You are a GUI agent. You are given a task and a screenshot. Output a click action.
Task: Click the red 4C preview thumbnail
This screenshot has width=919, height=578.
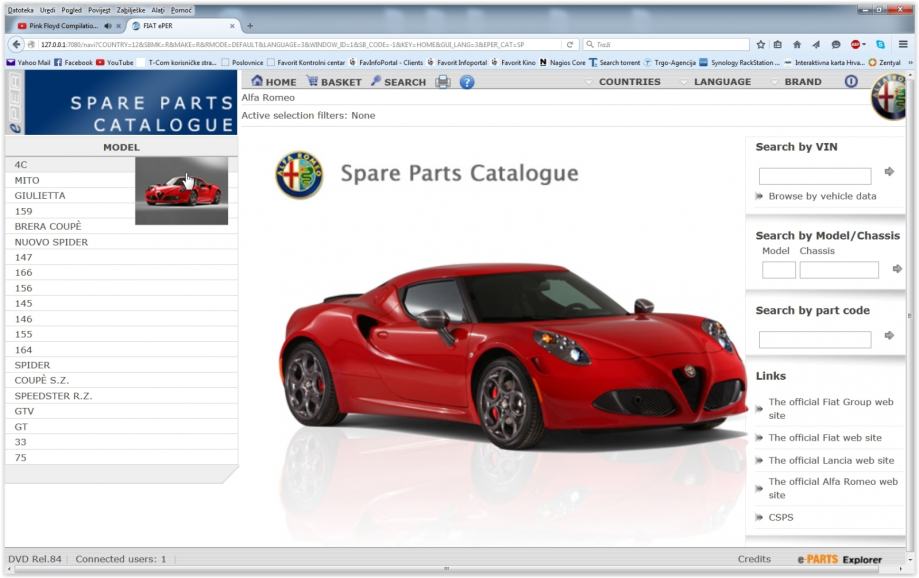click(181, 190)
